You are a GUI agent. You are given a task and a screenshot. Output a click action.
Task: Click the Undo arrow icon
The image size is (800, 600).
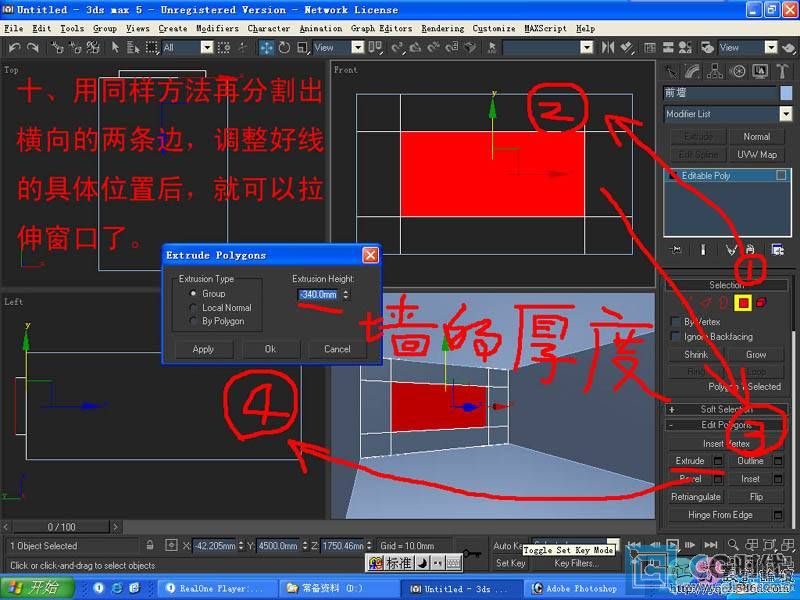pyautogui.click(x=15, y=47)
